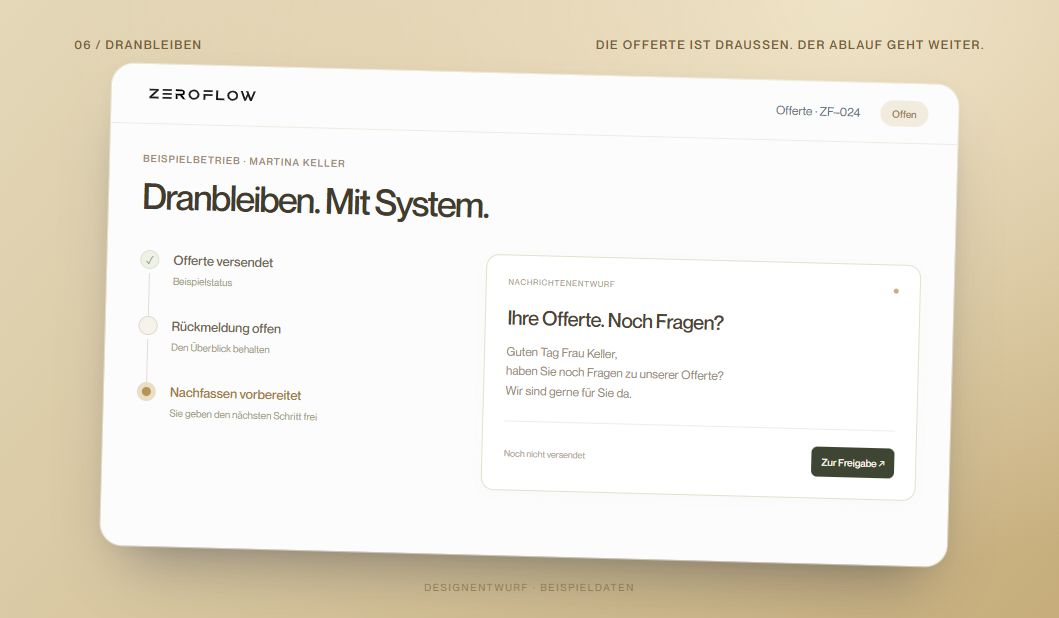Click the Zur Freigabe button

pyautogui.click(x=852, y=463)
